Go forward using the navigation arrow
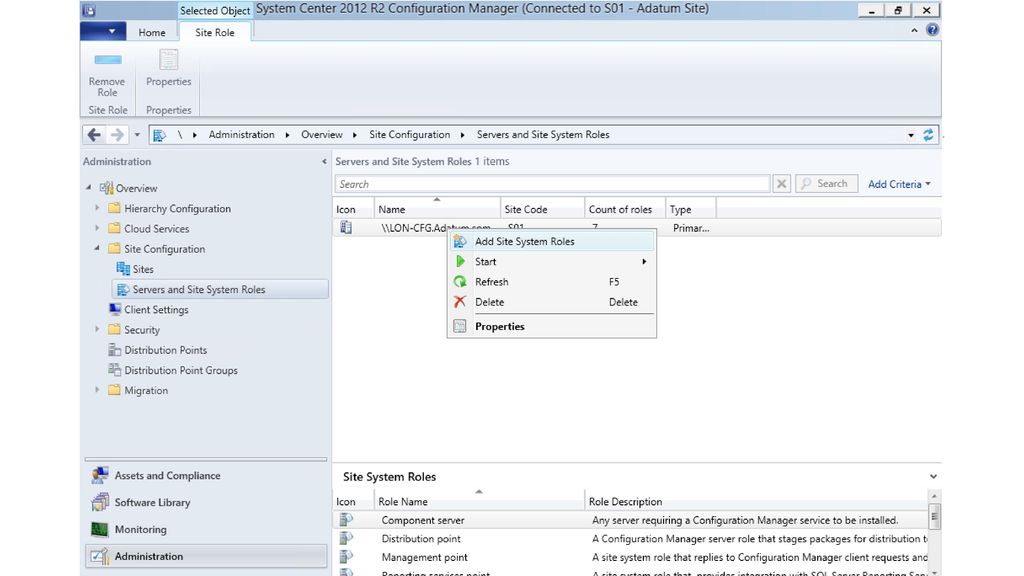Image resolution: width=1024 pixels, height=576 pixels. pos(117,135)
